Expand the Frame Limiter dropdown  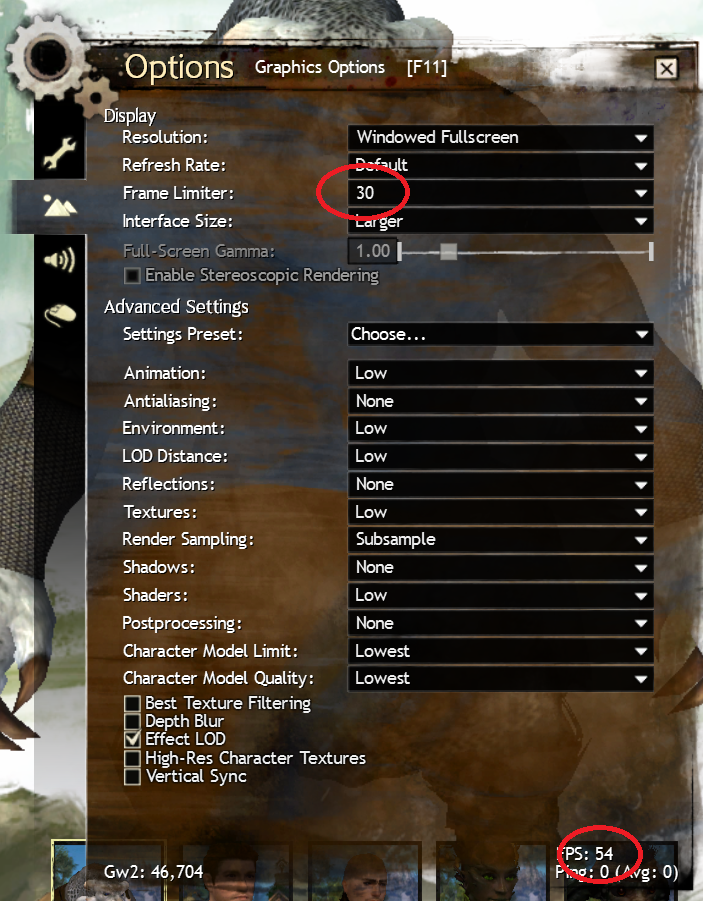(x=500, y=193)
